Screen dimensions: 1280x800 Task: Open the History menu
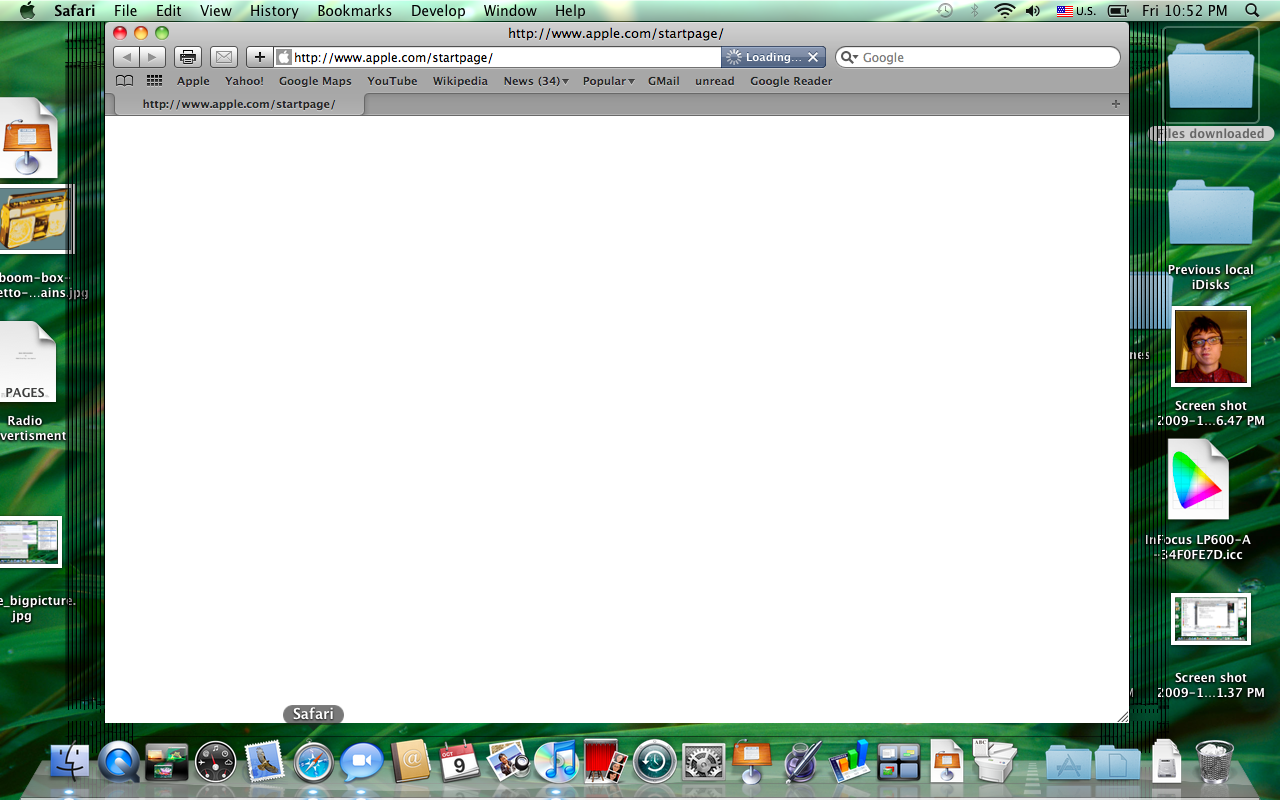[274, 11]
